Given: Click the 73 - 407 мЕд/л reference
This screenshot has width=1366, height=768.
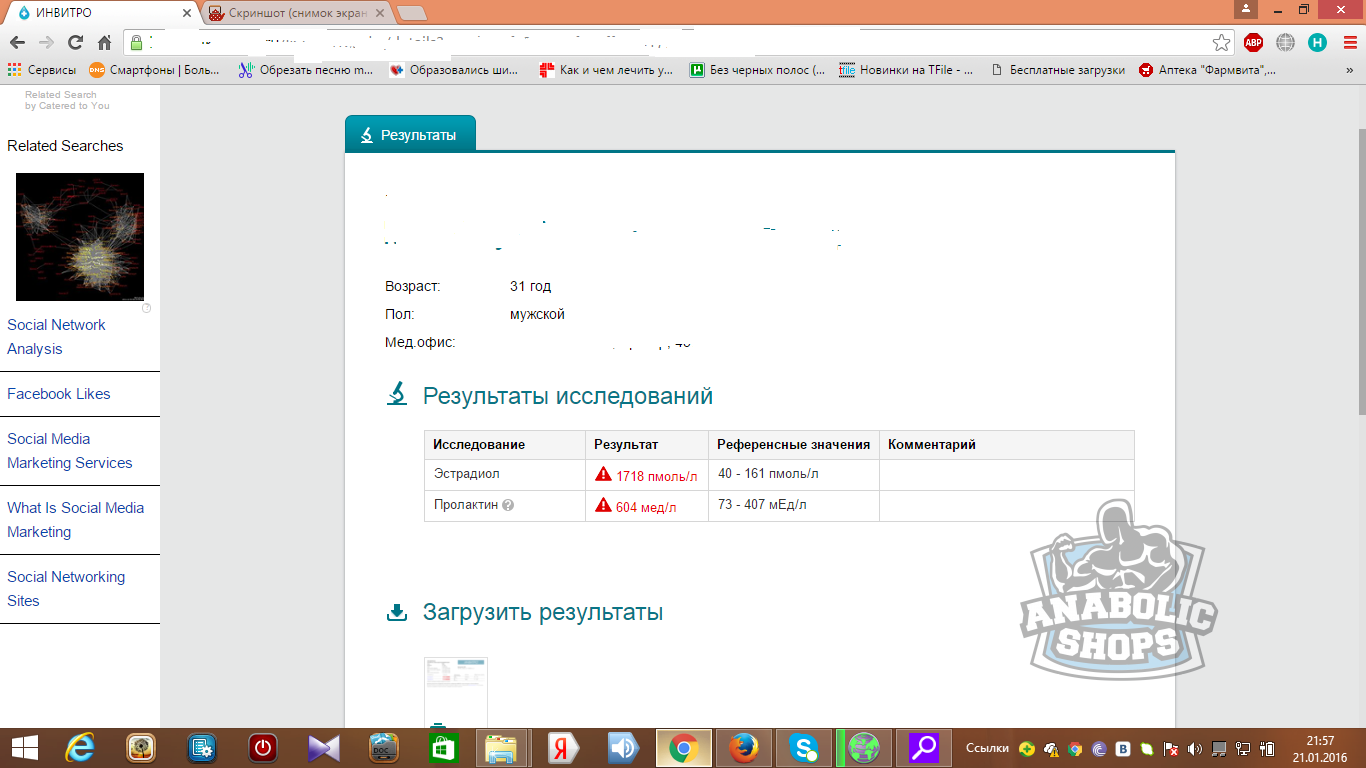Looking at the screenshot, I should pyautogui.click(x=762, y=504).
